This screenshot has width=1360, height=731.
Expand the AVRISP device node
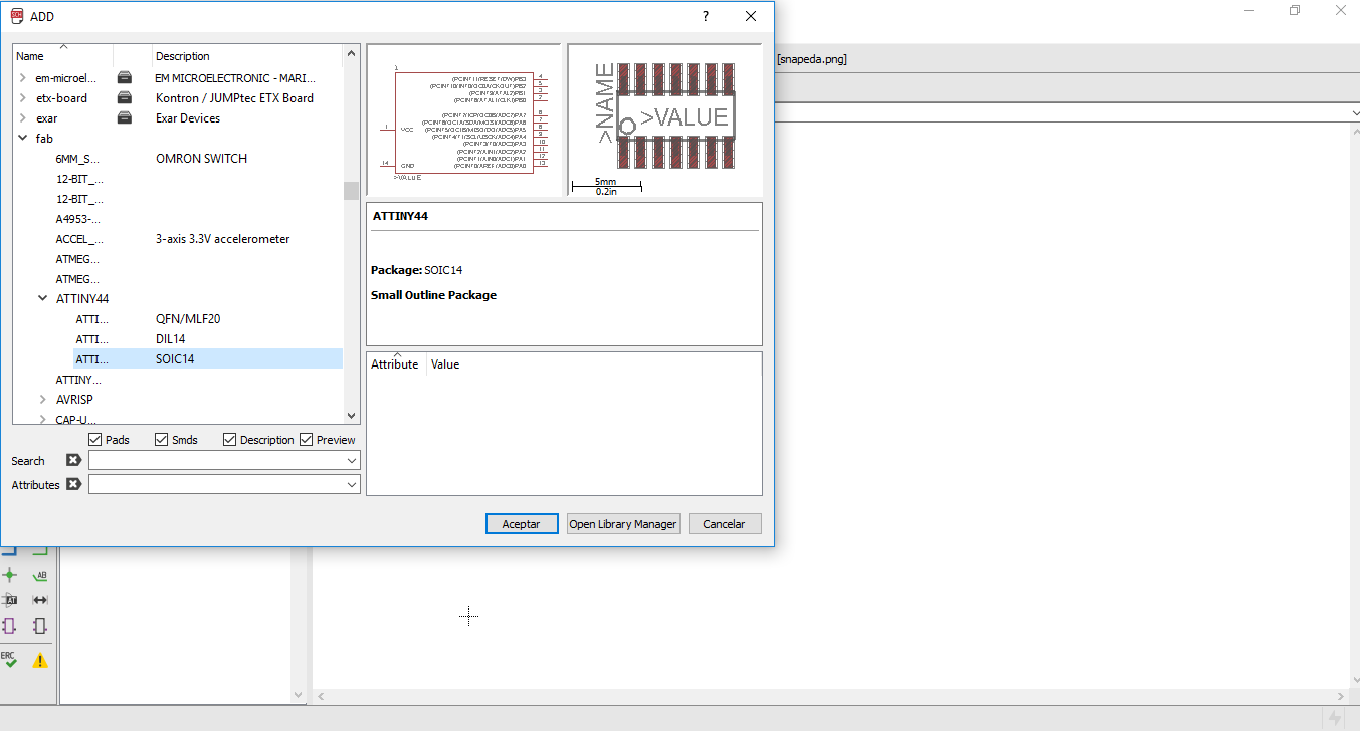(x=42, y=399)
